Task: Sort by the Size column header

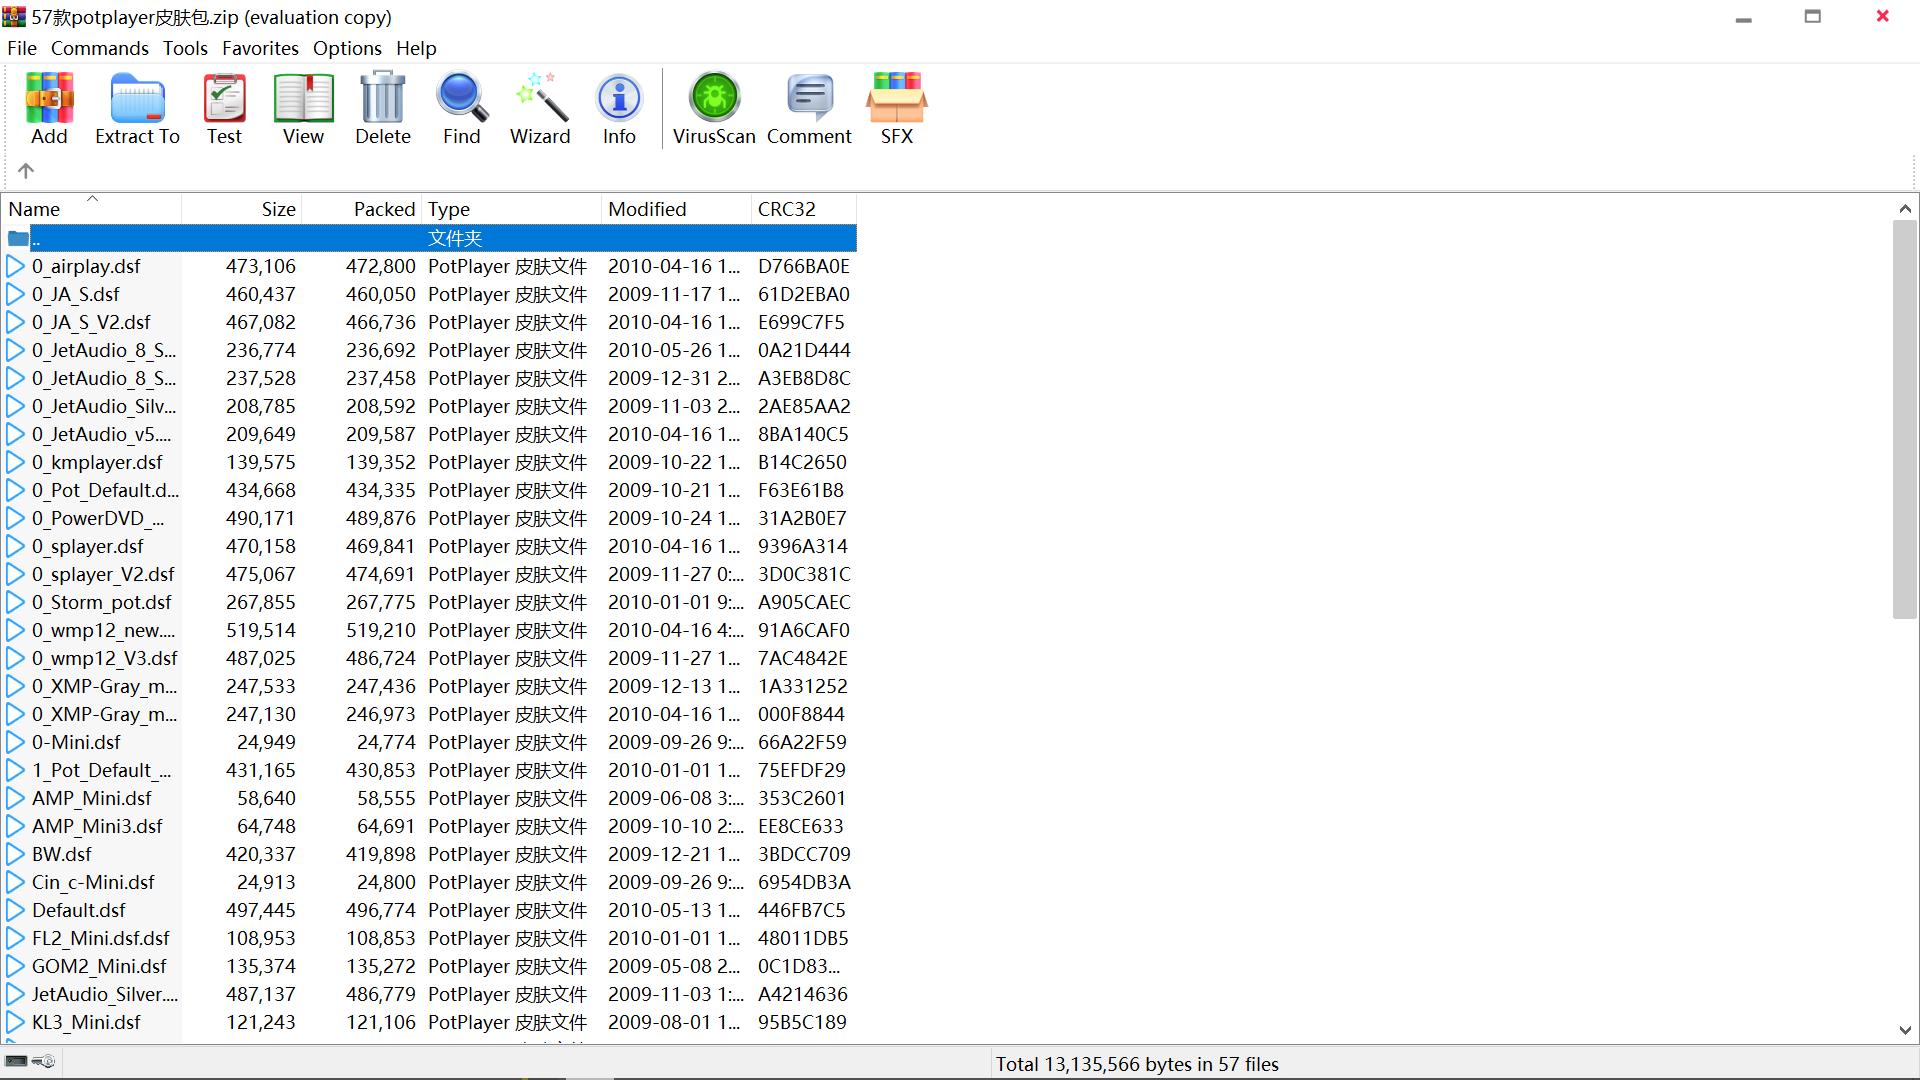Action: pyautogui.click(x=241, y=209)
